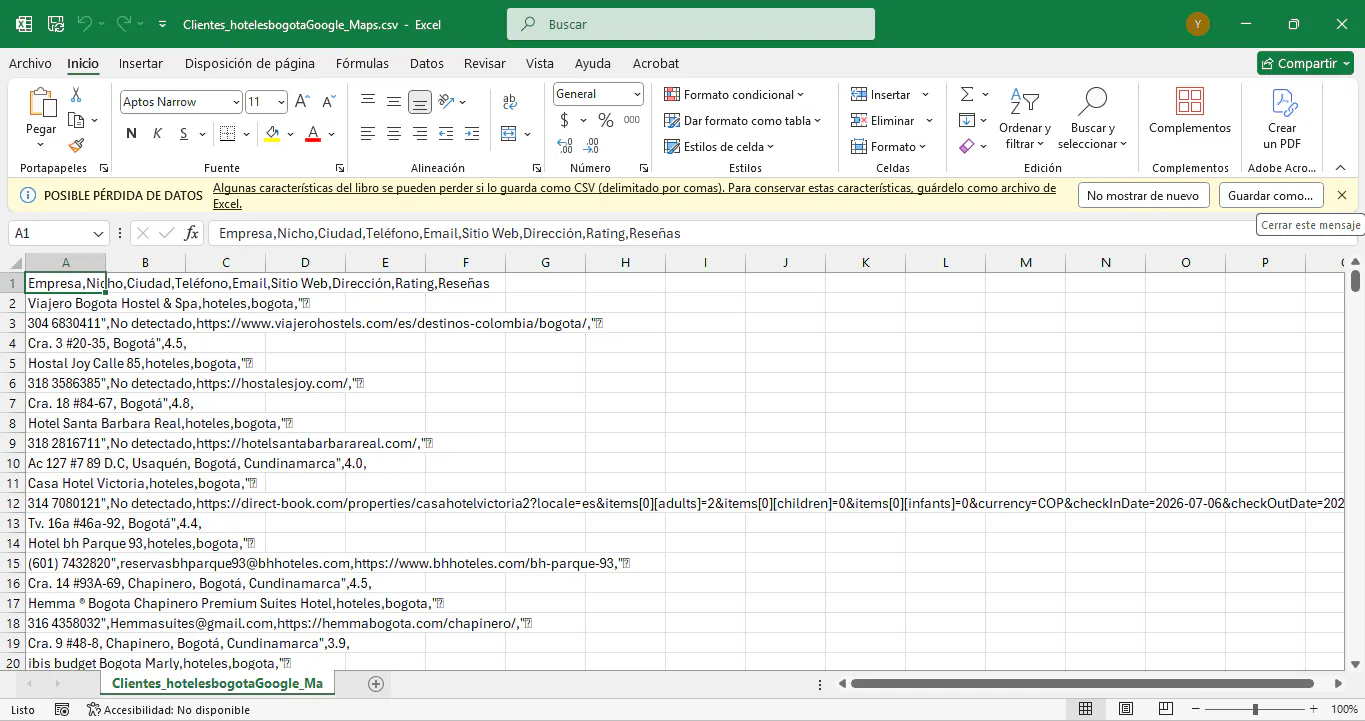Switch to the Disposición de página tab
1365x721 pixels.
(x=250, y=63)
